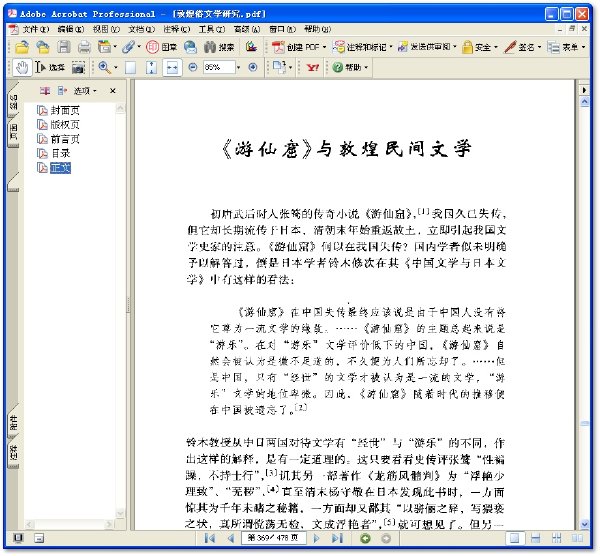Select Continuous page layout in status bar
Viewport: 600px width, 556px height.
(x=536, y=538)
